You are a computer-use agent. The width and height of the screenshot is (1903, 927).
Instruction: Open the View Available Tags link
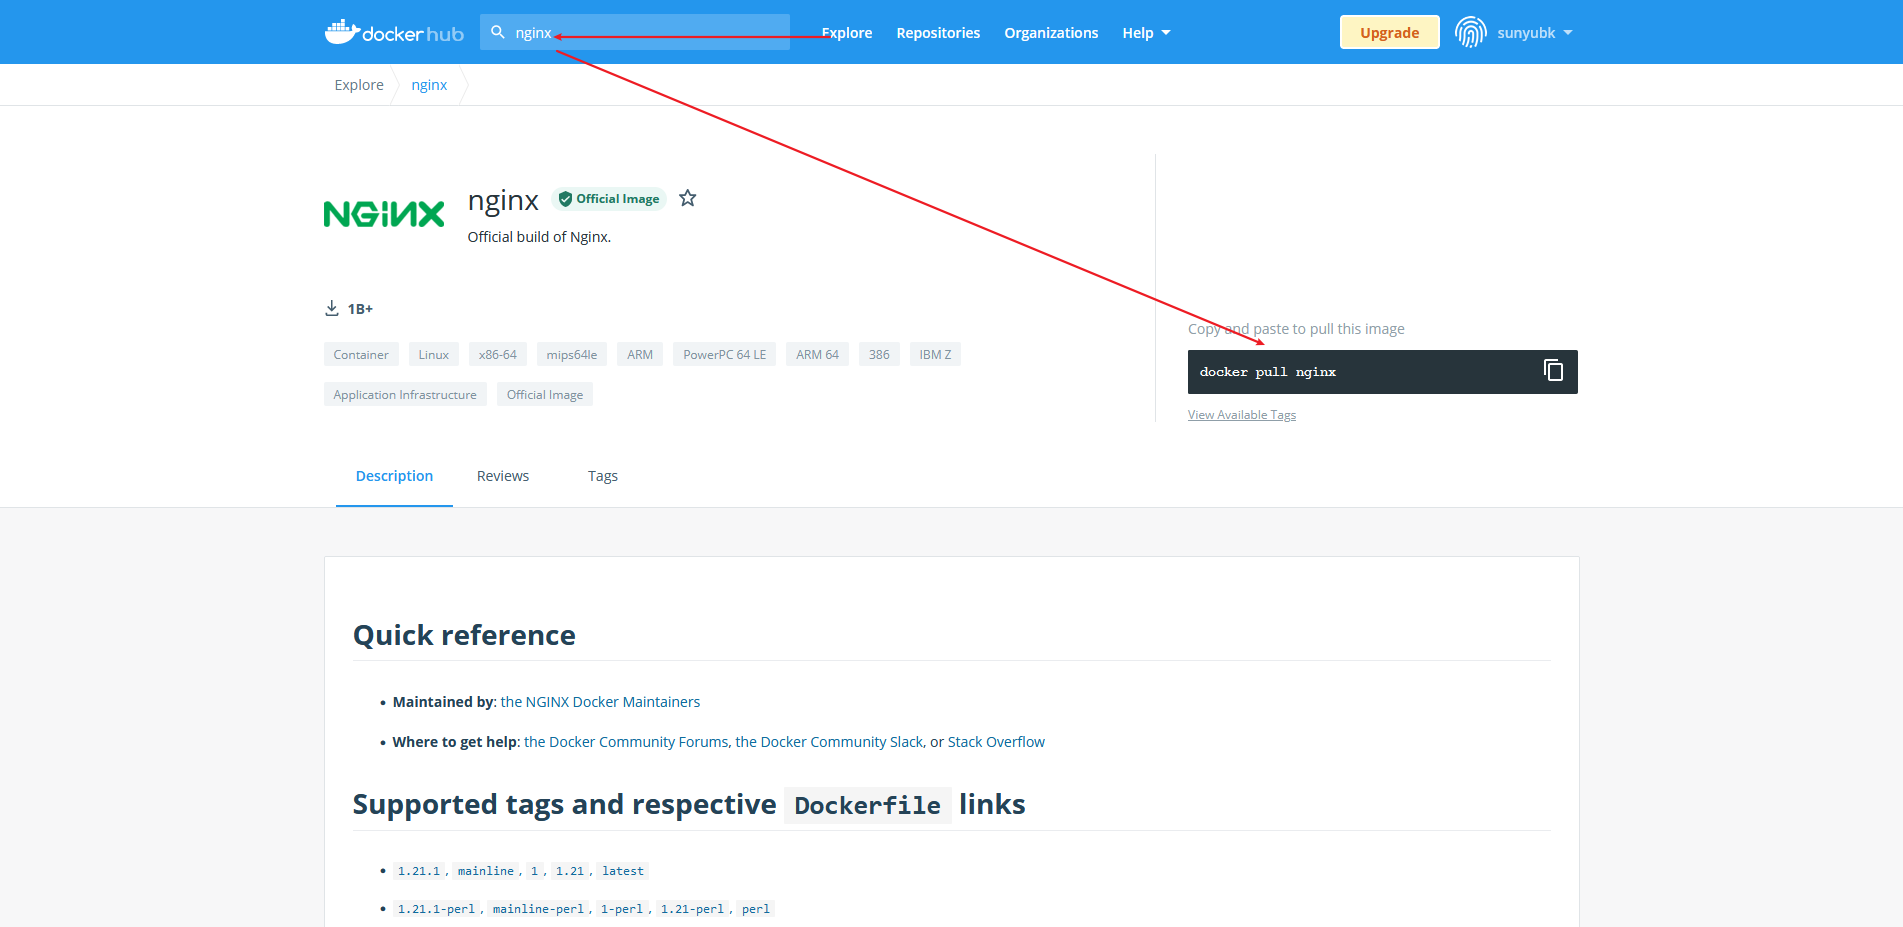1241,415
